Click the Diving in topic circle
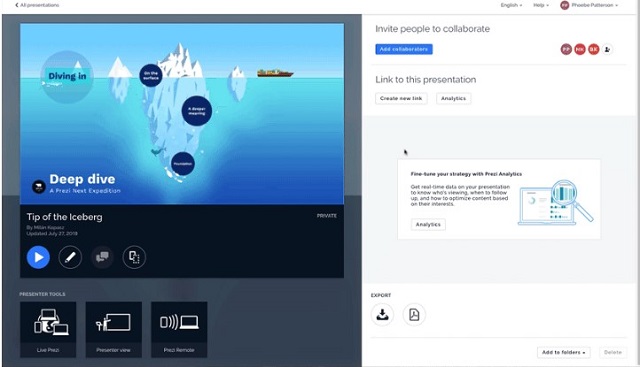640x367 pixels. [67, 76]
